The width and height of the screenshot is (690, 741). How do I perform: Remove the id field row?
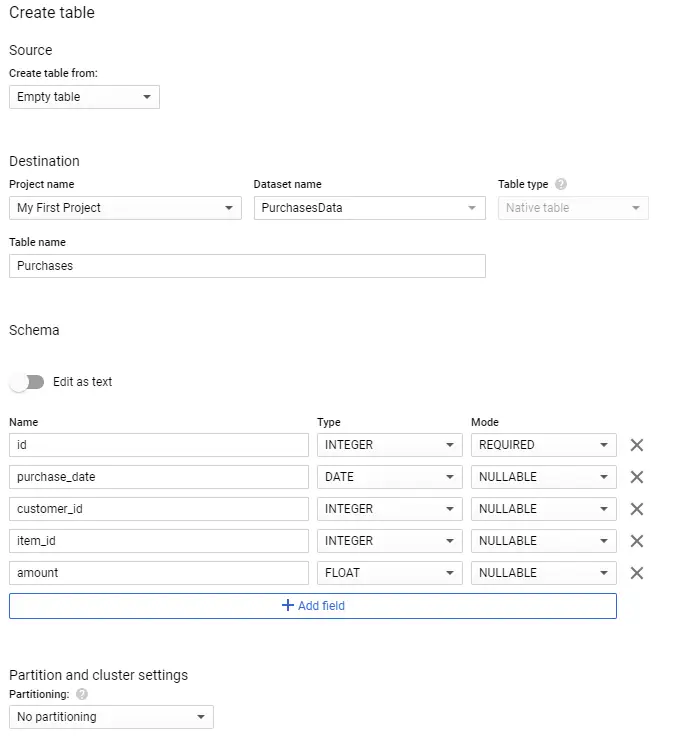click(637, 445)
